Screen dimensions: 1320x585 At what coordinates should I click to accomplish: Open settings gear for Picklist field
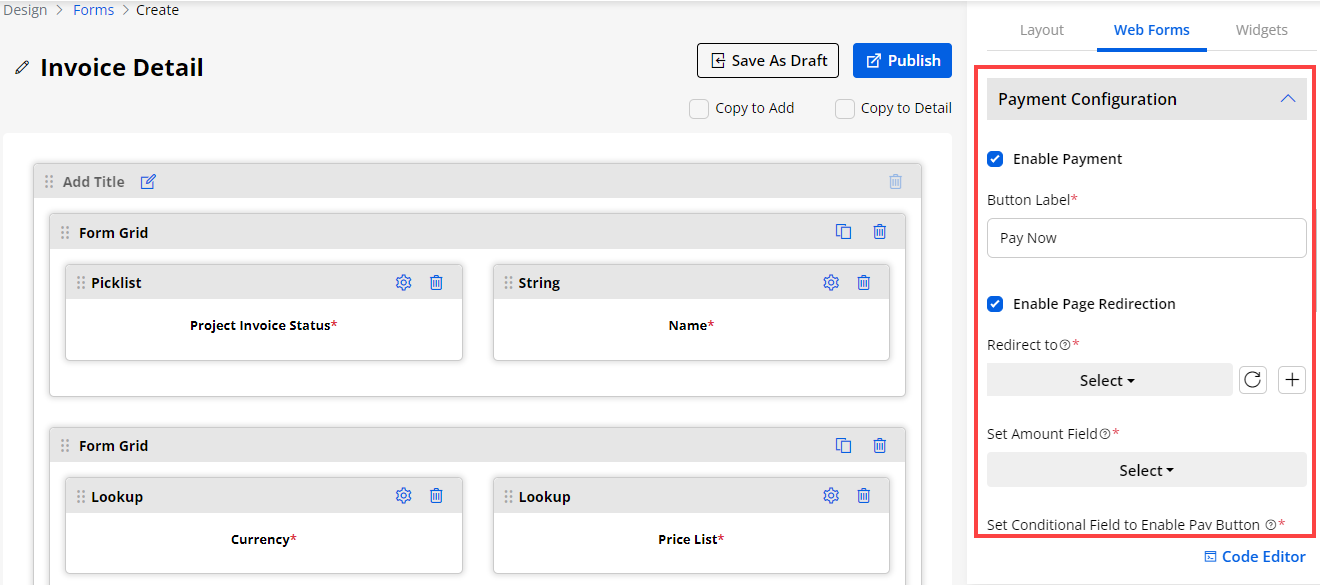pos(404,283)
